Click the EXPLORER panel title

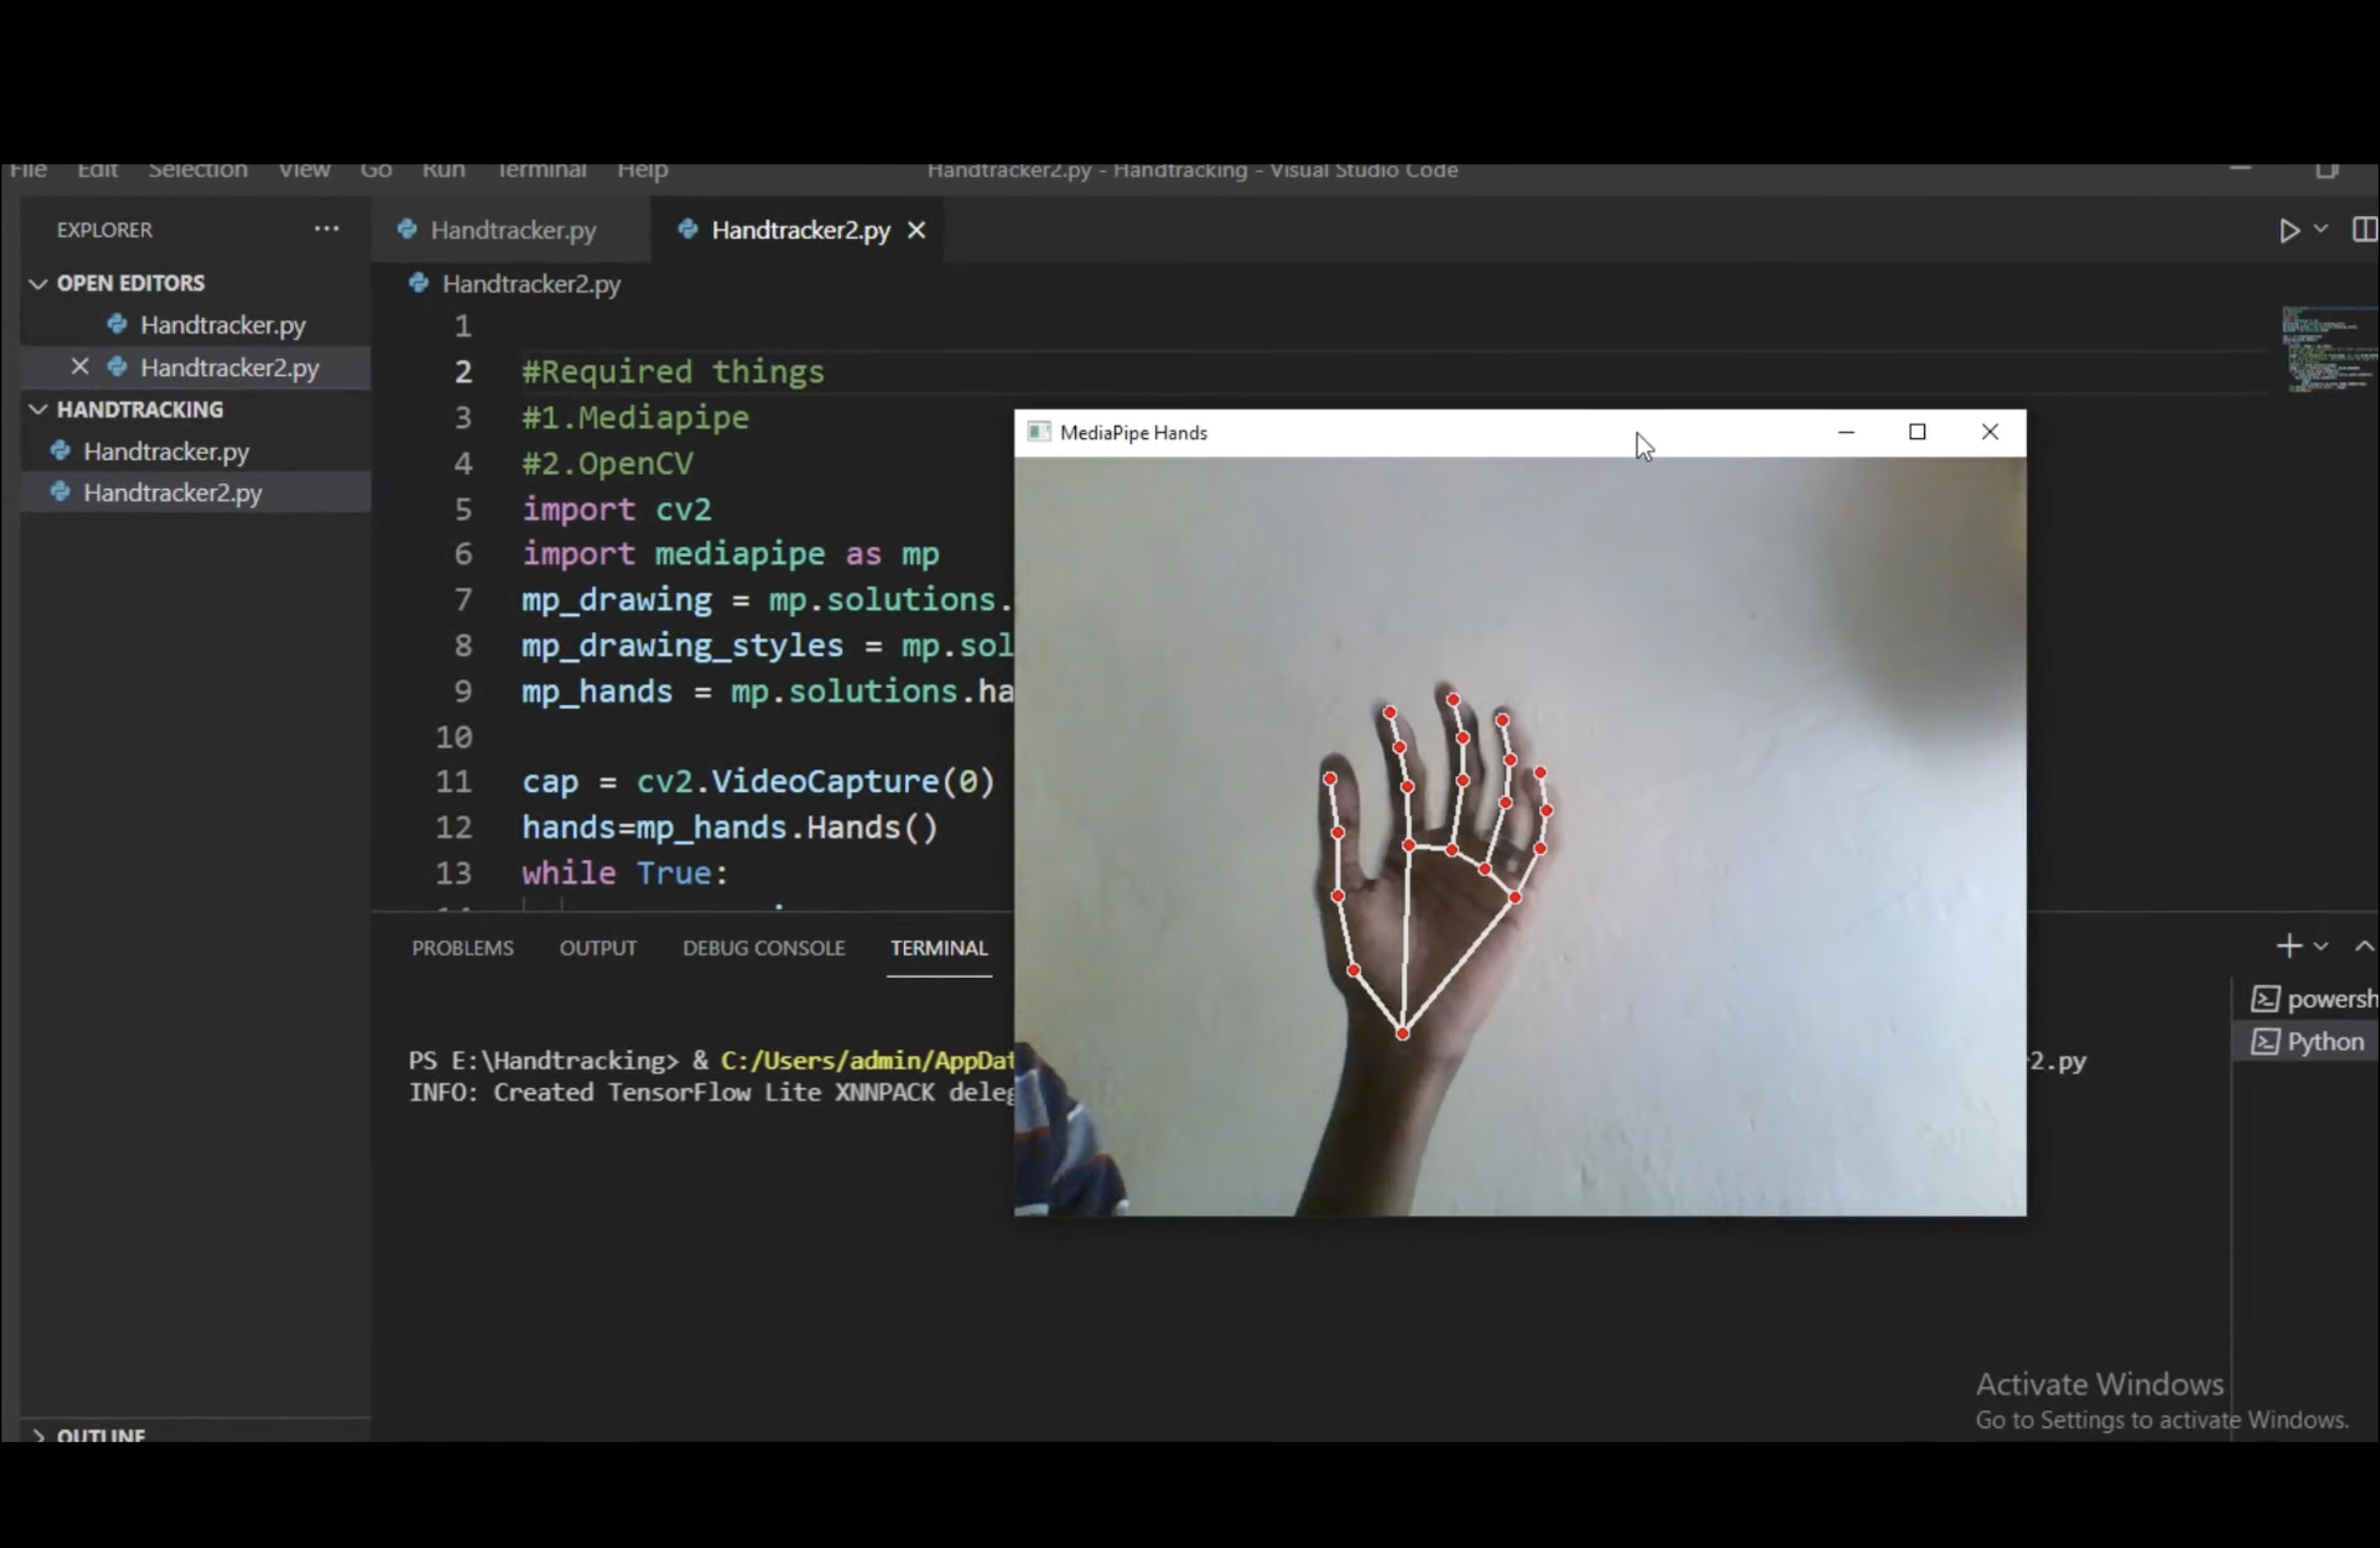tap(104, 230)
